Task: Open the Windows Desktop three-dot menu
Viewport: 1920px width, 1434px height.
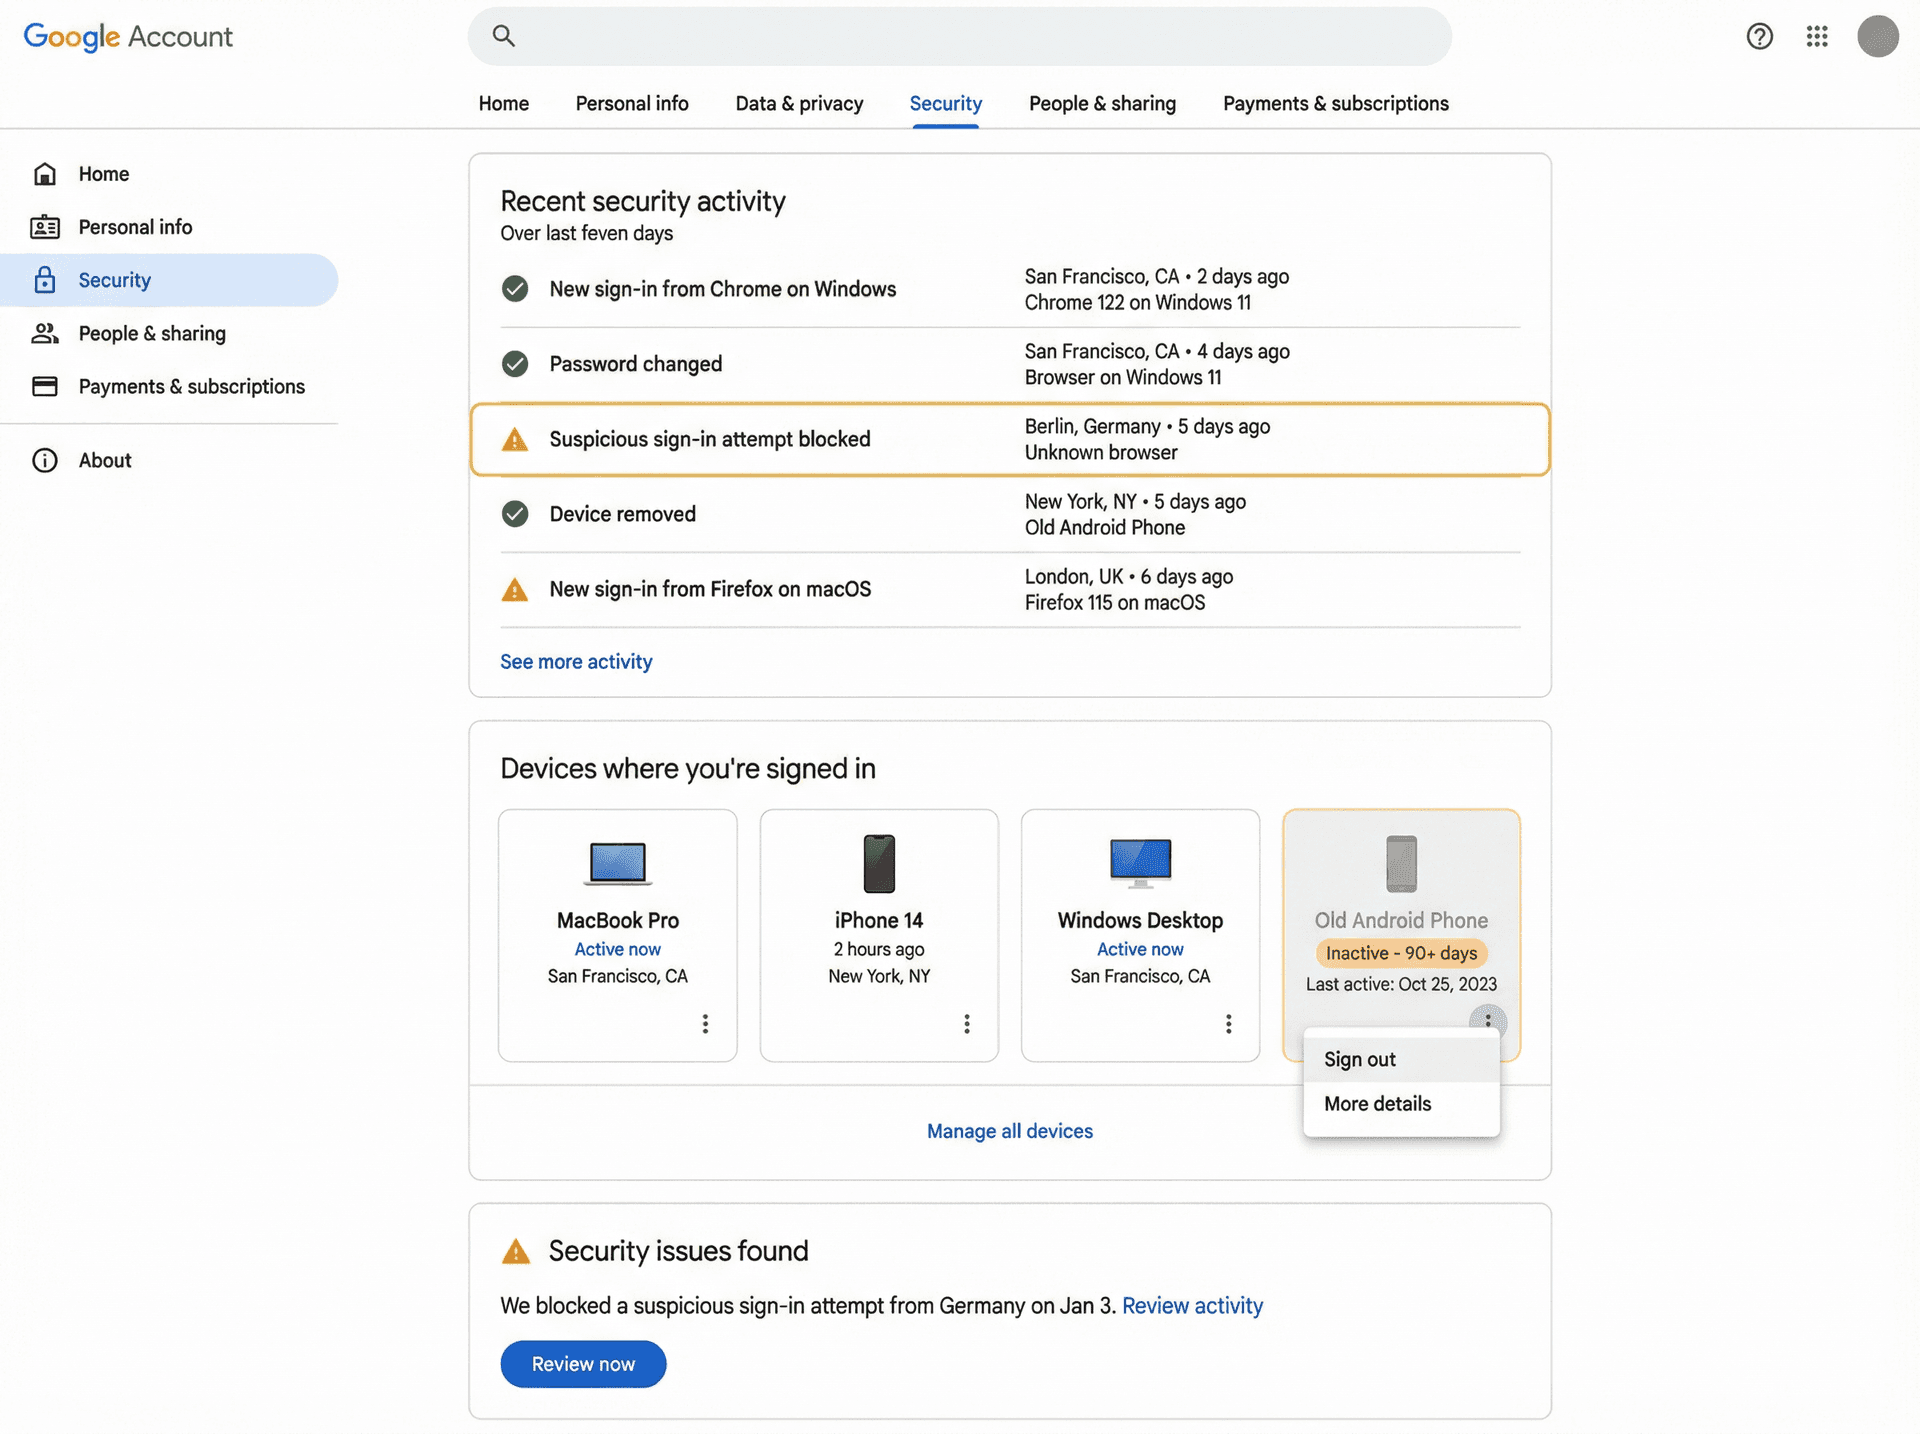Action: point(1227,1024)
